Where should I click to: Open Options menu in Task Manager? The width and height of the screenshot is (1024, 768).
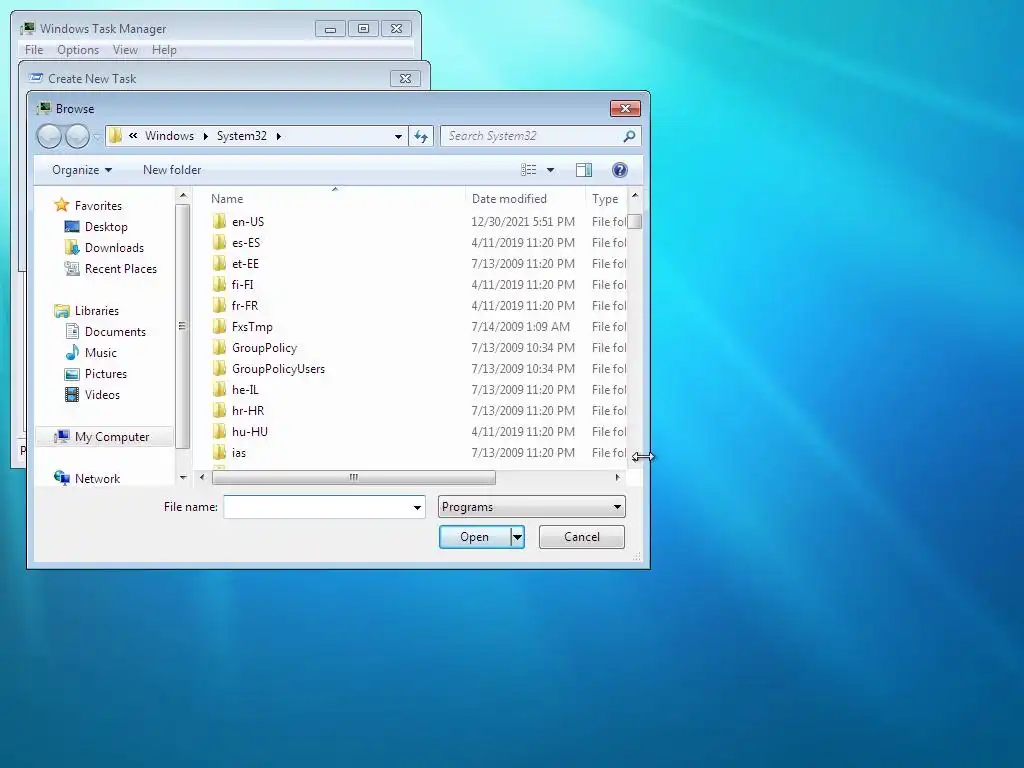pyautogui.click(x=78, y=50)
